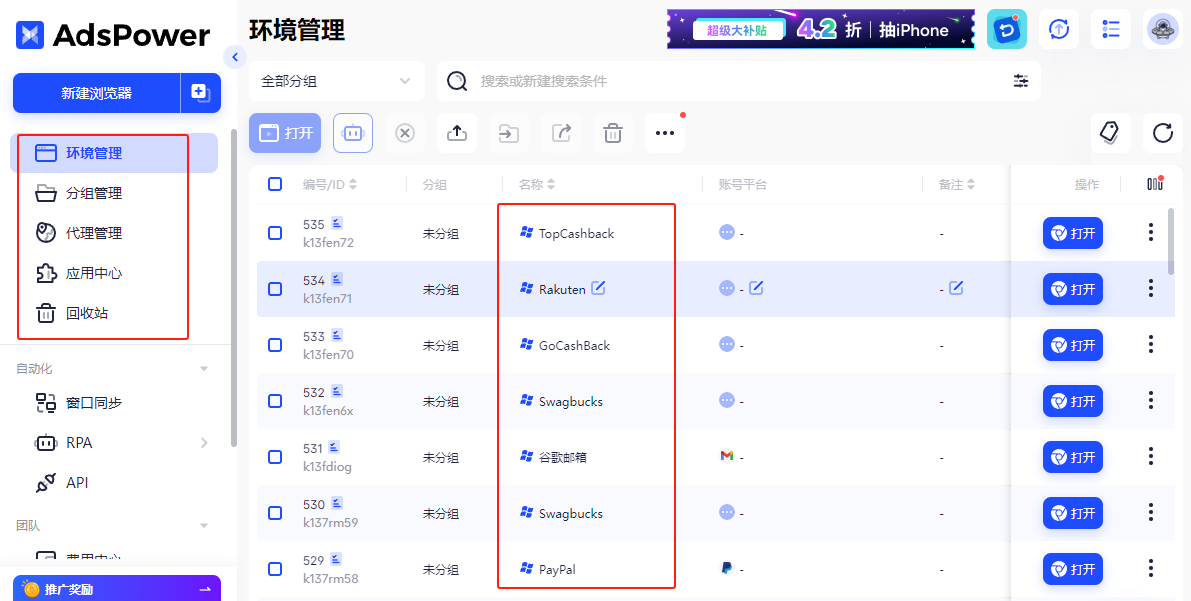This screenshot has height=601, width=1191.
Task: Select the checkbox for profile 534
Action: click(275, 289)
